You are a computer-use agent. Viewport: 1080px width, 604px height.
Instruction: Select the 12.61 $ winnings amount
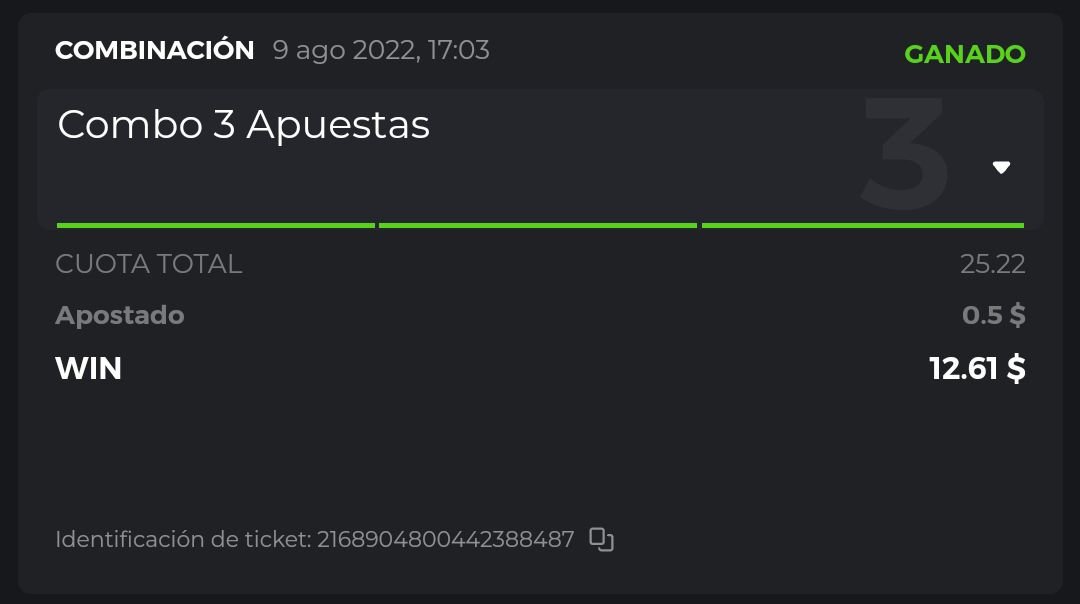(977, 368)
